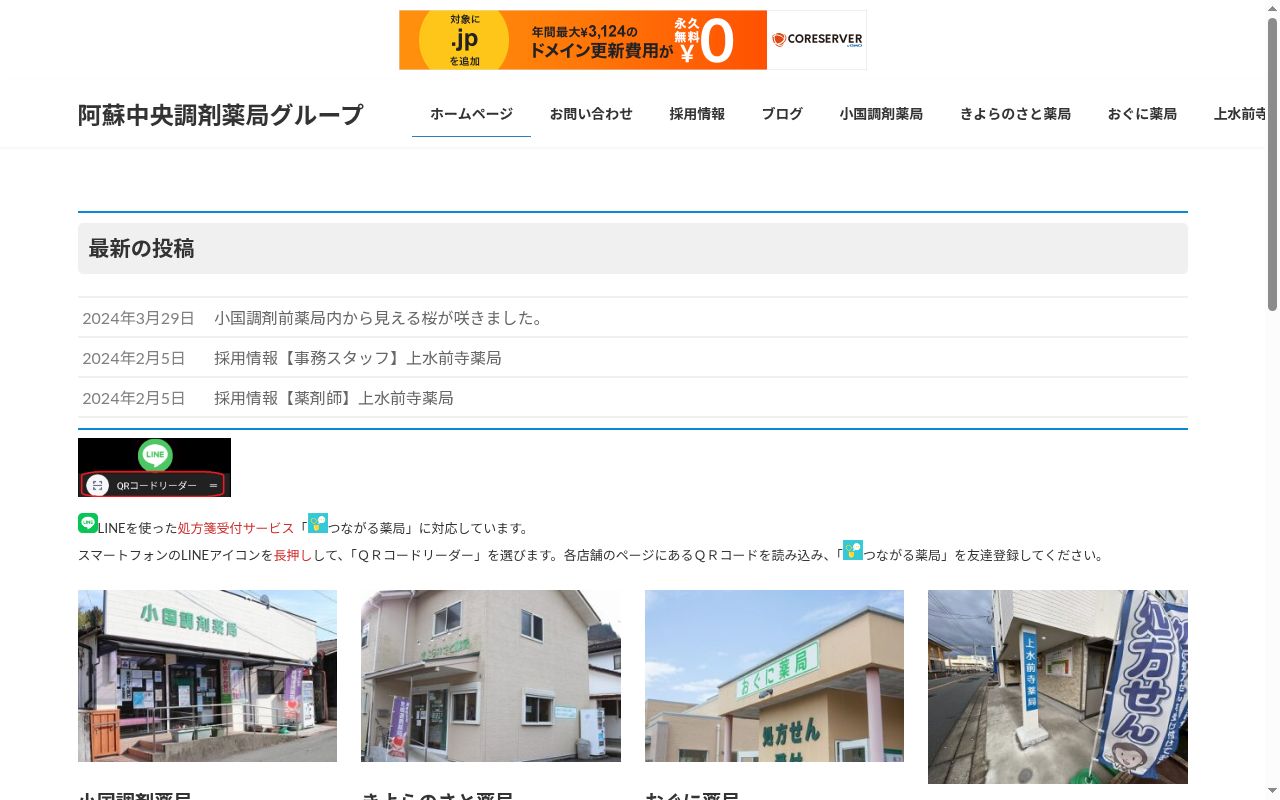
Task: Select 小国調剤薬局 in the top menu
Action: pos(881,114)
